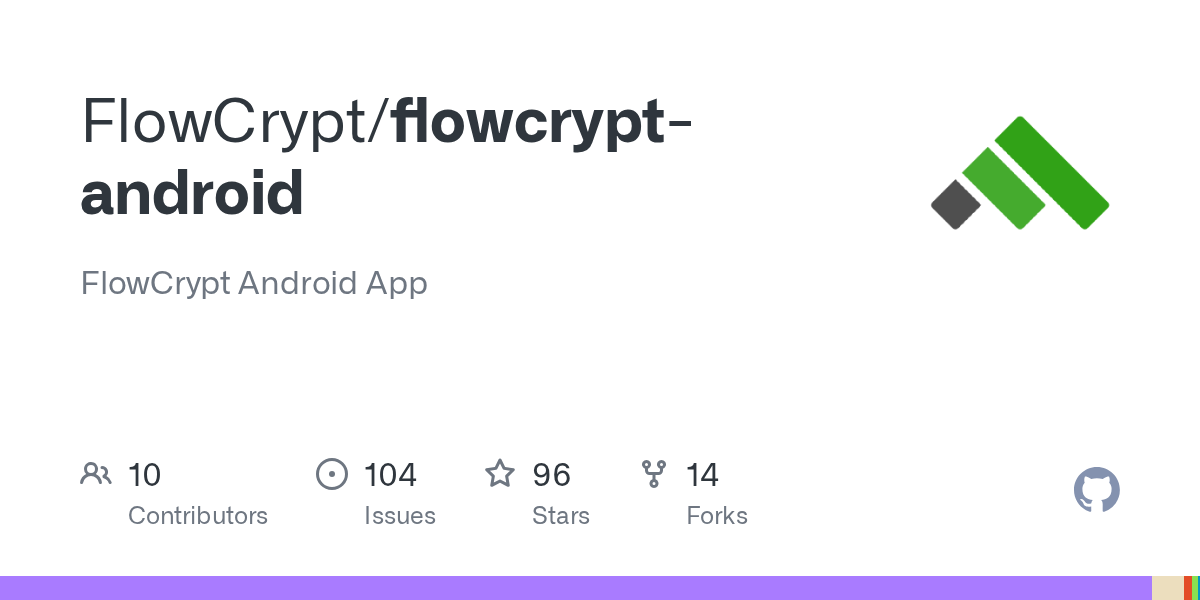Click the contributor count 10
This screenshot has width=1200, height=600.
[145, 474]
